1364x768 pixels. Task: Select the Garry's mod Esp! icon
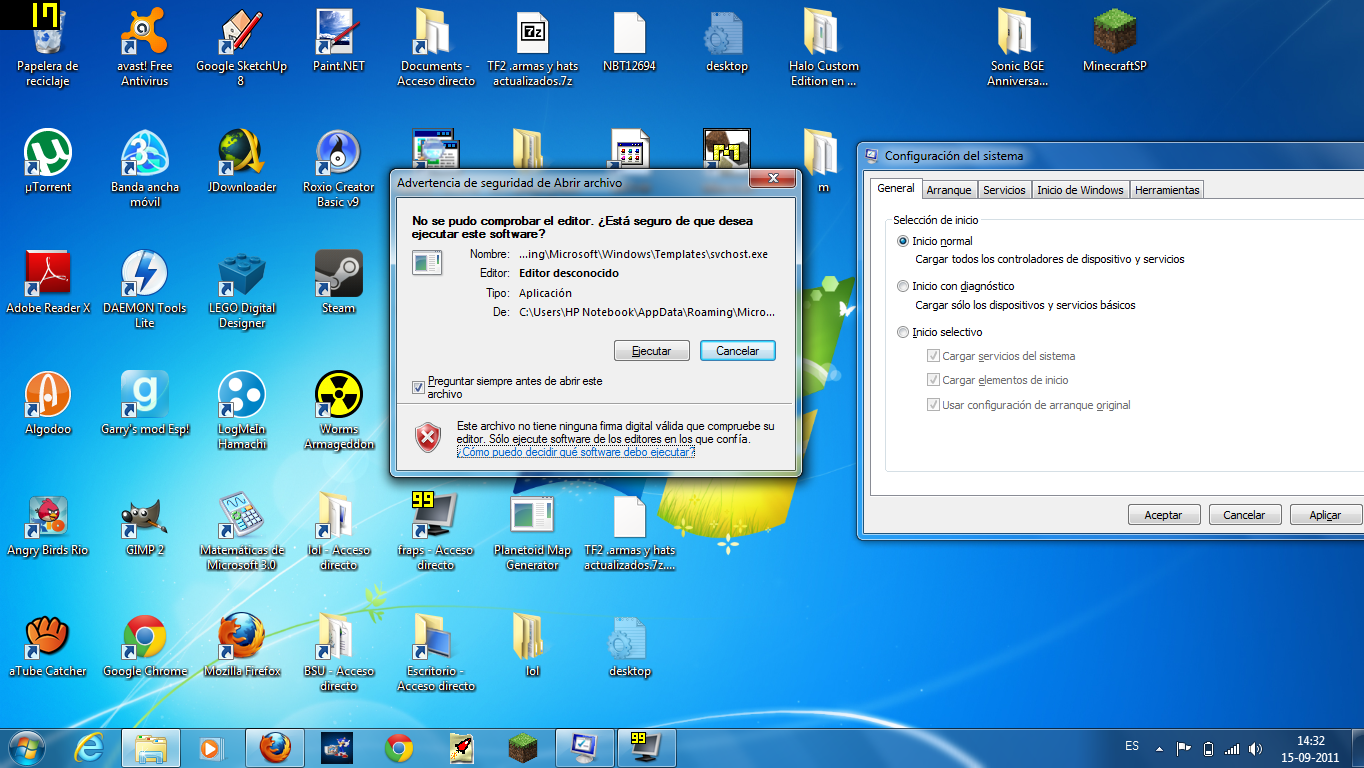point(145,404)
